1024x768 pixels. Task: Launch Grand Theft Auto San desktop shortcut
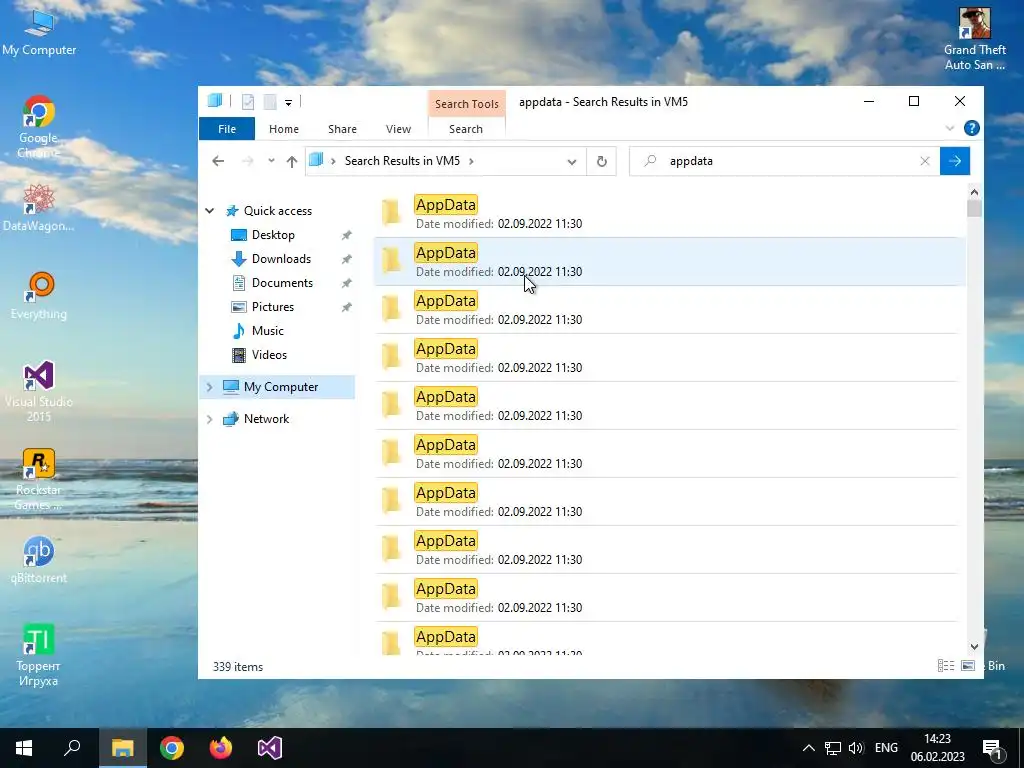click(974, 39)
